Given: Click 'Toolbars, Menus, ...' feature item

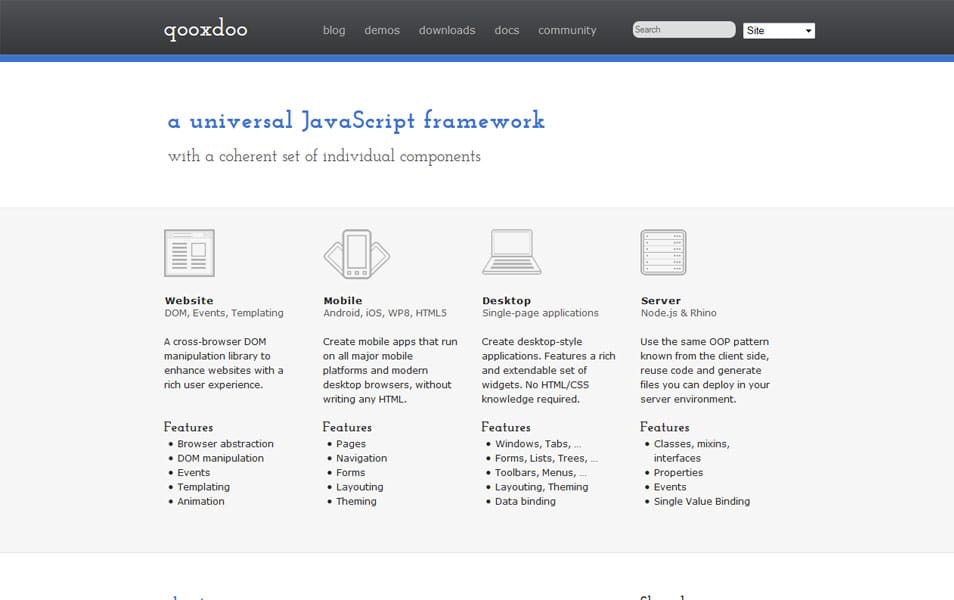Looking at the screenshot, I should [540, 473].
